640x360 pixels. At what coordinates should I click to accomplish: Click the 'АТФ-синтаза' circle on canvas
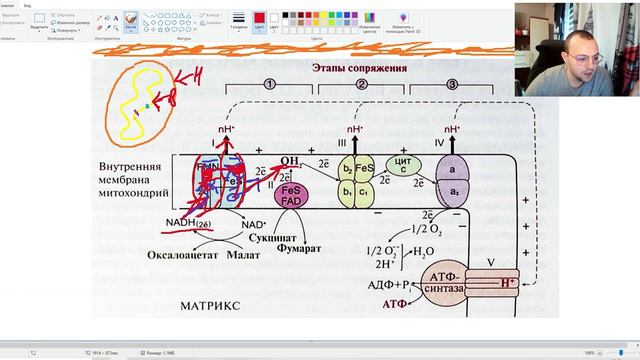[444, 283]
